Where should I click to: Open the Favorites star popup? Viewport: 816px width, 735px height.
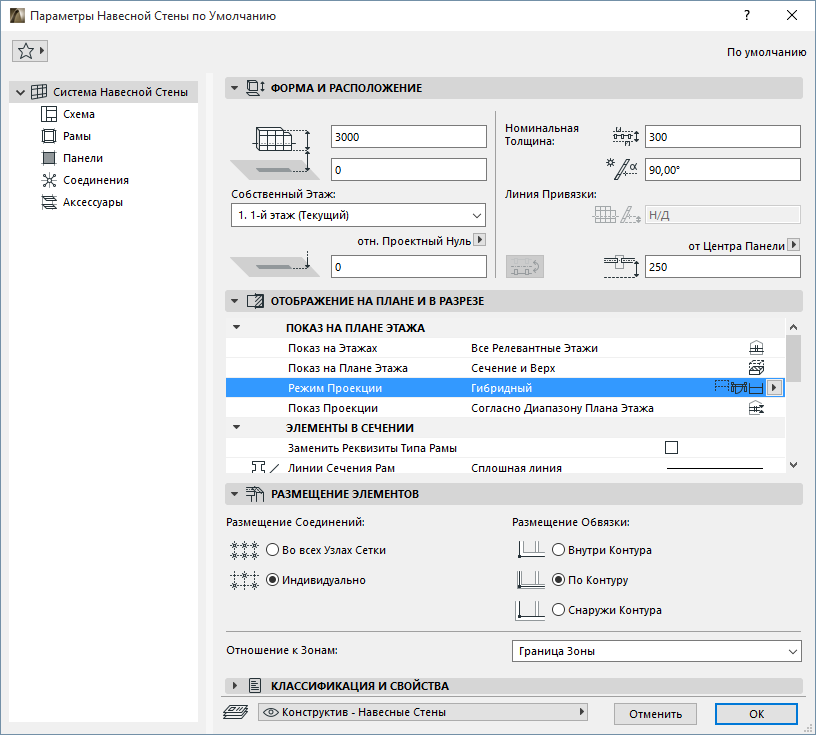click(29, 50)
